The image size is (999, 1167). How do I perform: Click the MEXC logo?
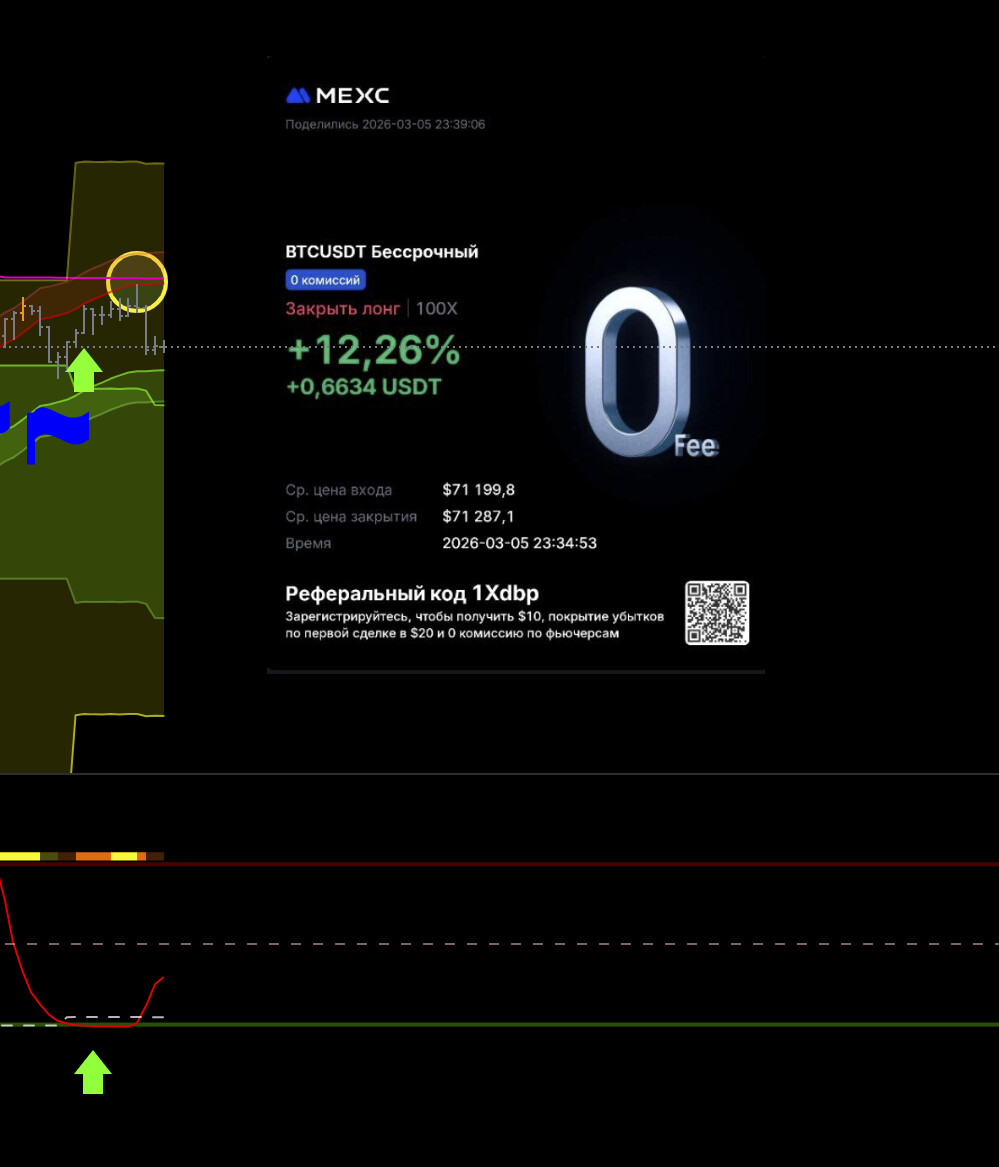[337, 96]
